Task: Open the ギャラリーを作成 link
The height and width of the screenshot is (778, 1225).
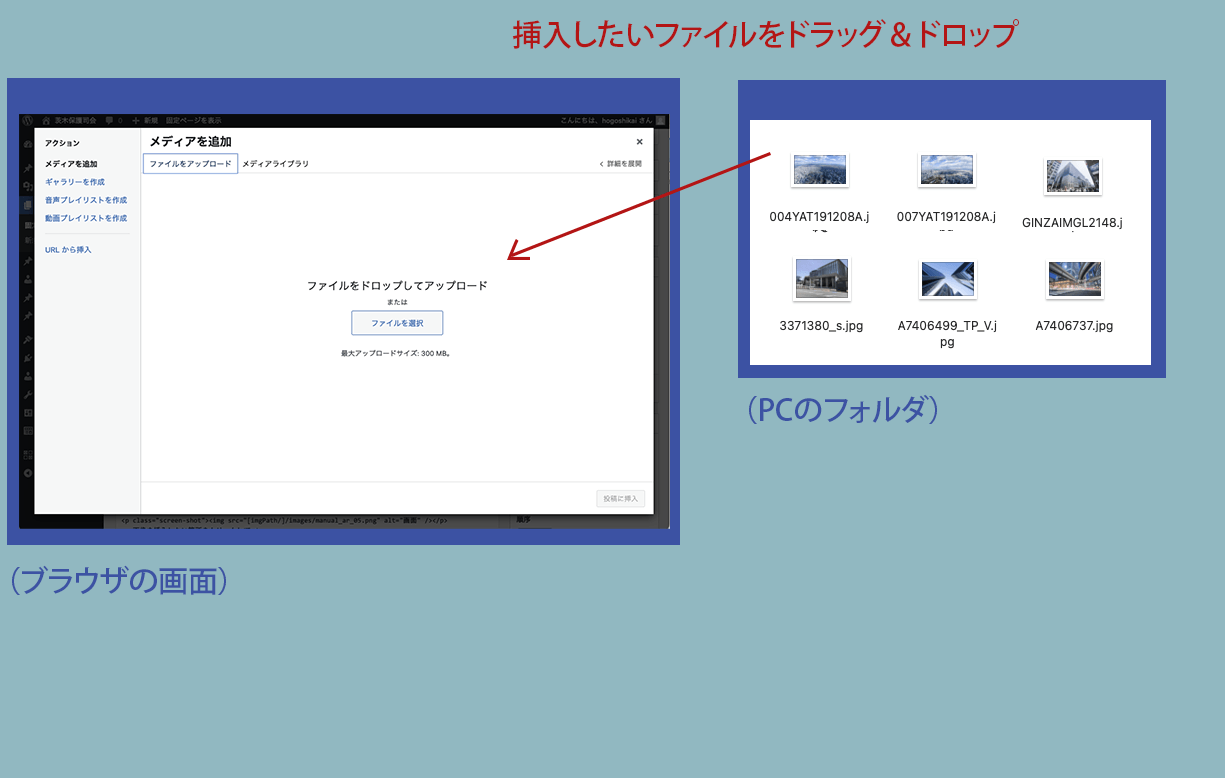Action: 75,182
